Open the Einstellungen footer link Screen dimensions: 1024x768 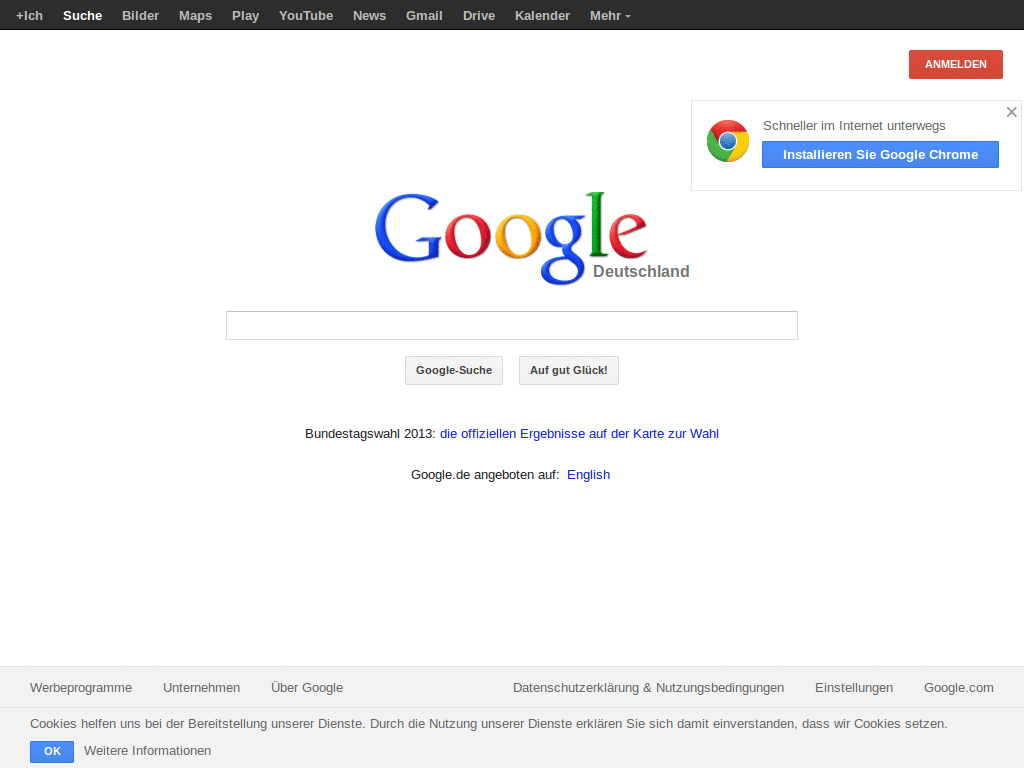click(854, 687)
